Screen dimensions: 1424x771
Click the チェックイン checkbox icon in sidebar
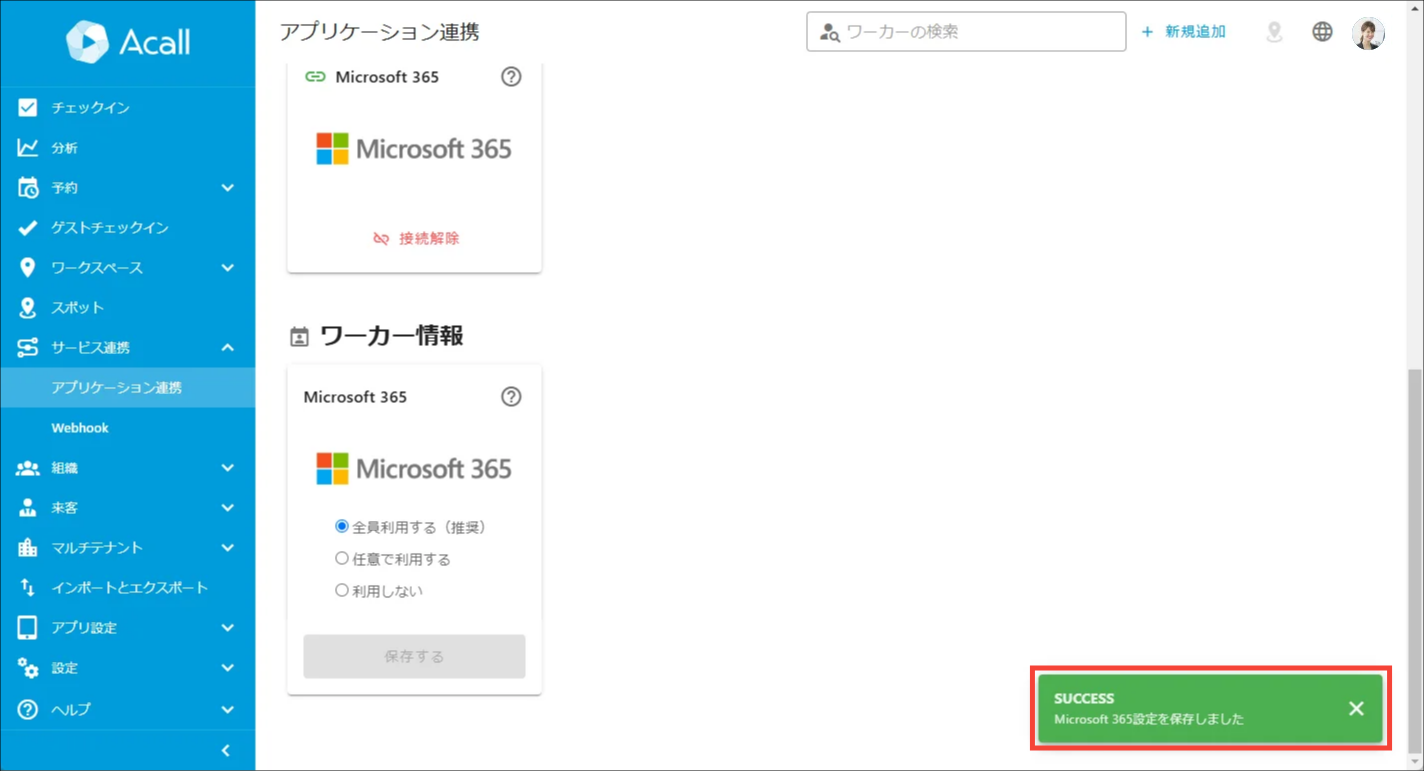[x=28, y=107]
